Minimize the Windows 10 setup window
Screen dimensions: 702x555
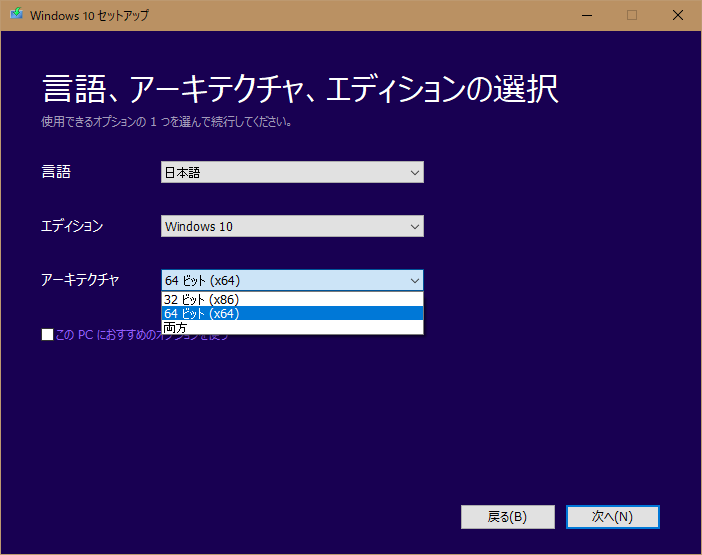coord(586,15)
